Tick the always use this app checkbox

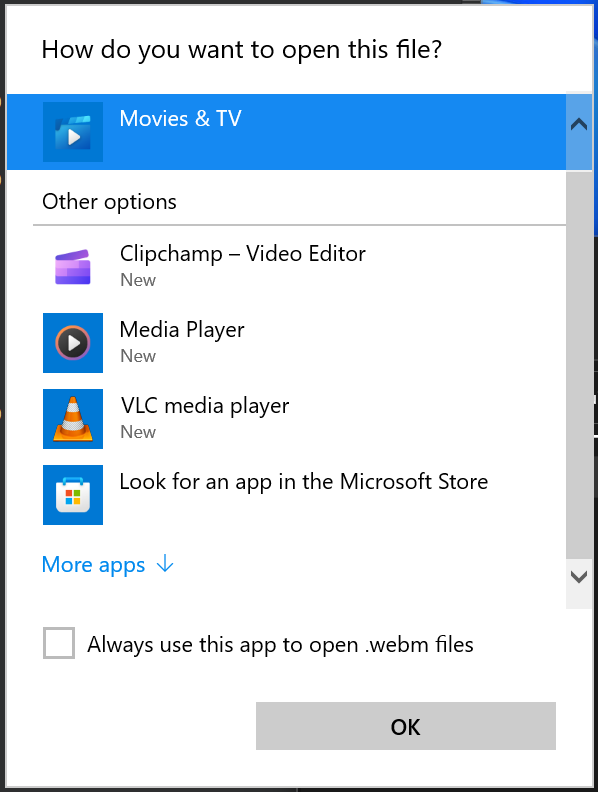(59, 643)
